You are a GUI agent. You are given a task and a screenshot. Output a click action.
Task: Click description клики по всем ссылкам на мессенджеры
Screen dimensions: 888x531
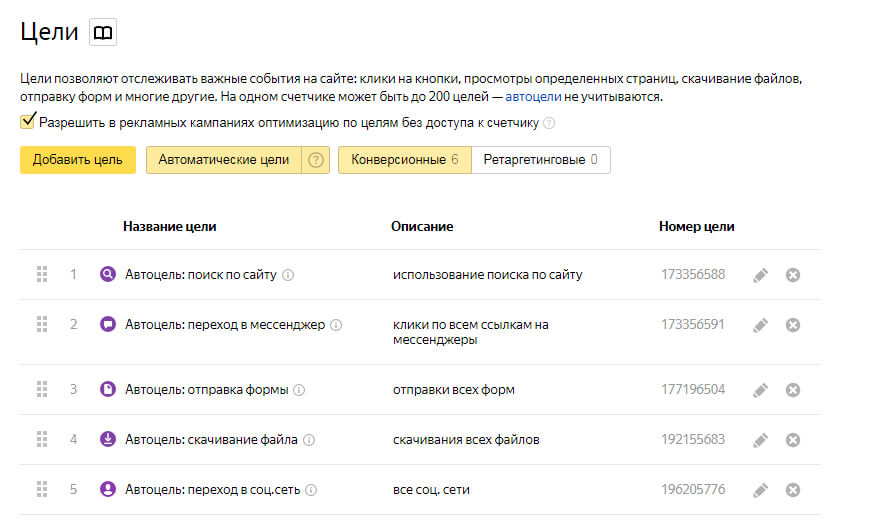pos(471,332)
